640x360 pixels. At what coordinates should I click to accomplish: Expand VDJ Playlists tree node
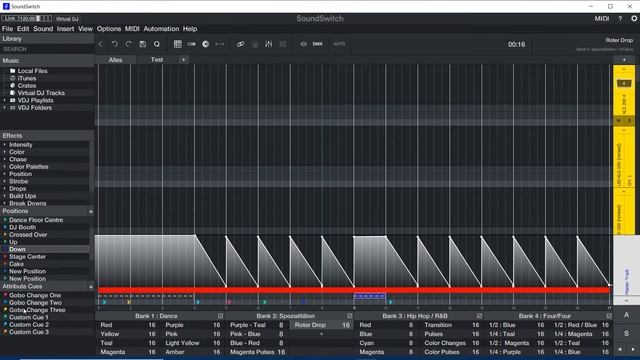[4, 100]
